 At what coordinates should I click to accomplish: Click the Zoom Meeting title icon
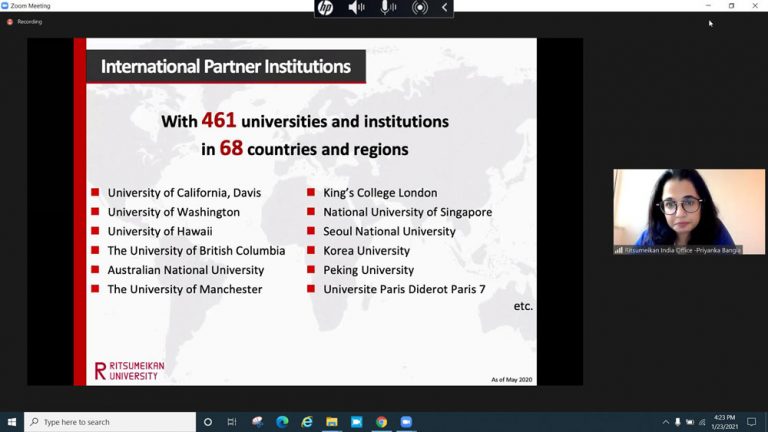point(5,6)
